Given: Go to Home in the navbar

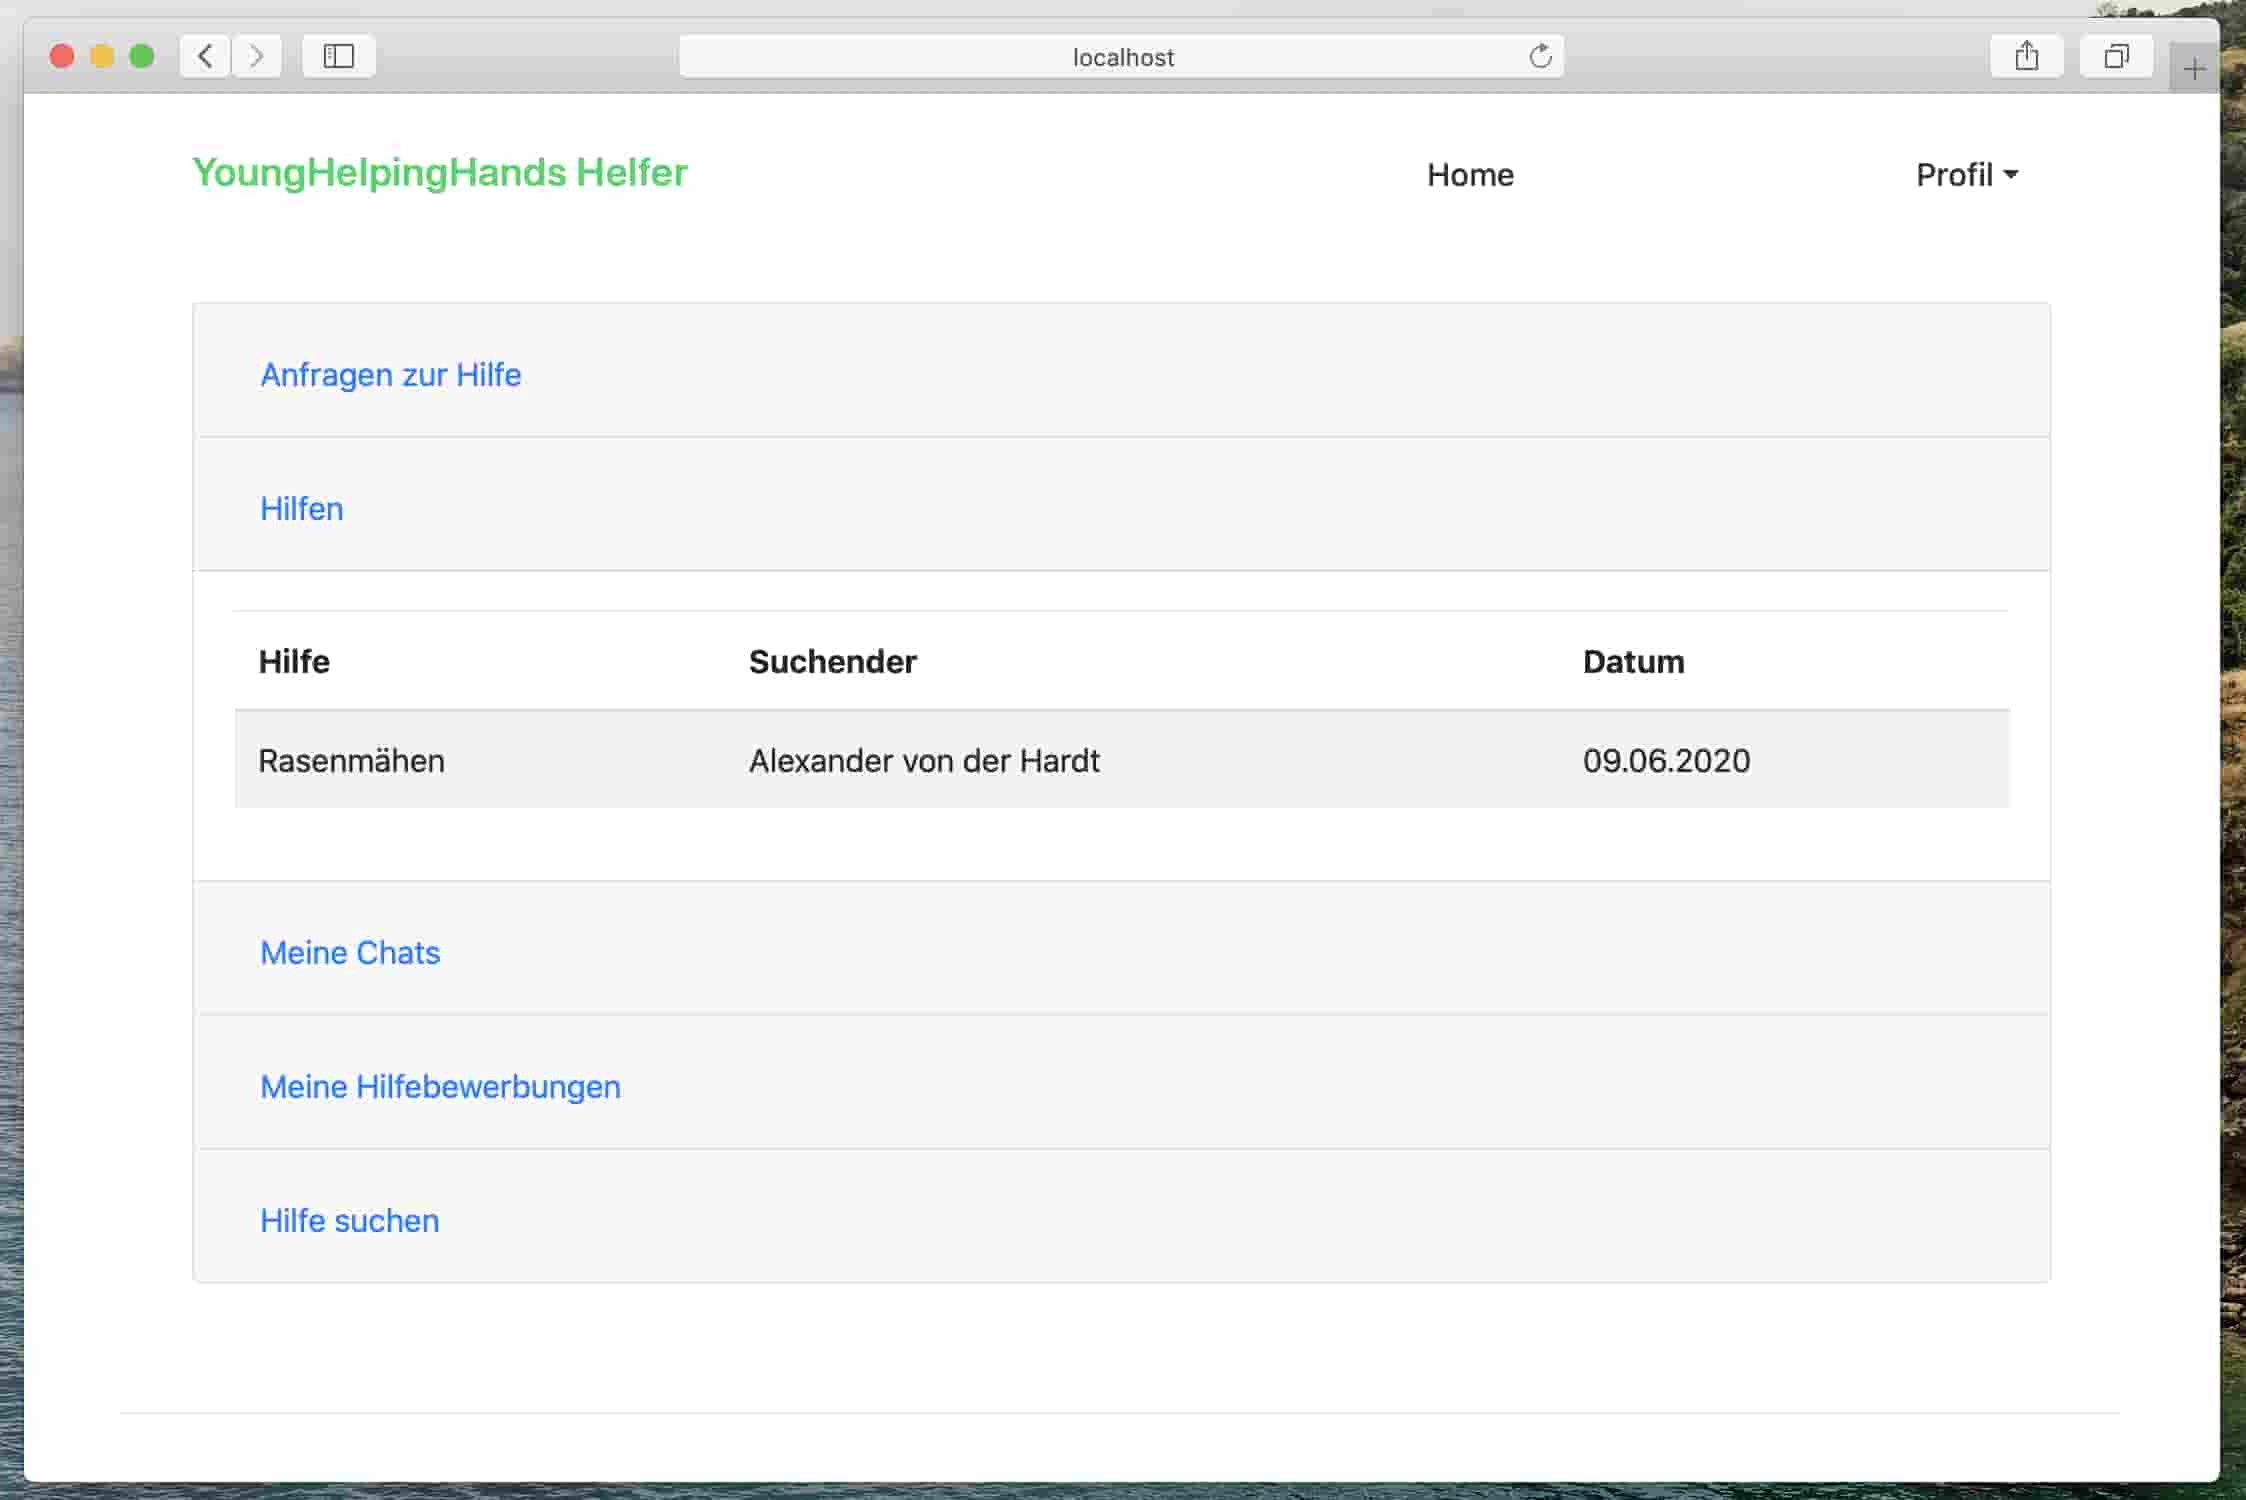Looking at the screenshot, I should point(1470,175).
